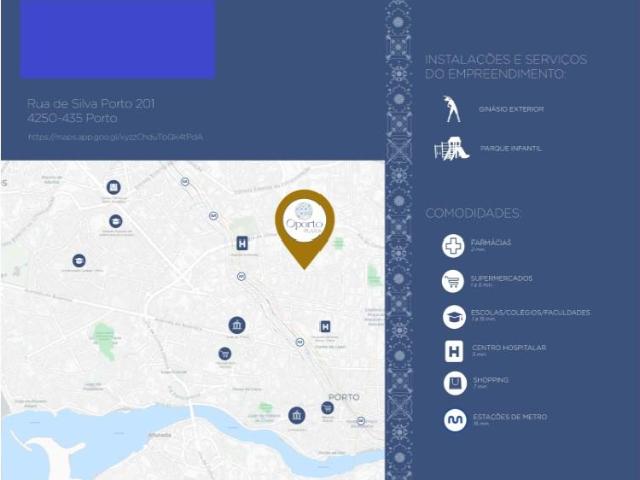Click the Parque Infantil playground slide icon
This screenshot has width=640, height=480.
pos(451,149)
